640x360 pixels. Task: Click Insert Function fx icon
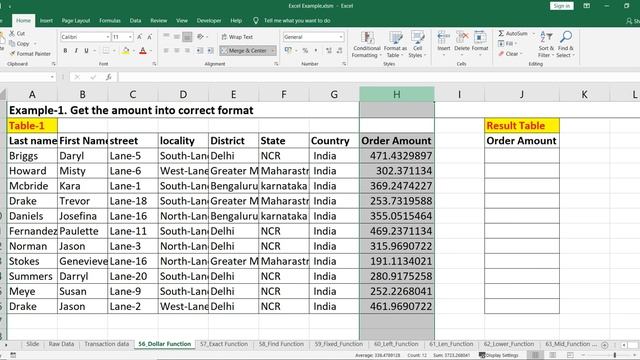(108, 77)
